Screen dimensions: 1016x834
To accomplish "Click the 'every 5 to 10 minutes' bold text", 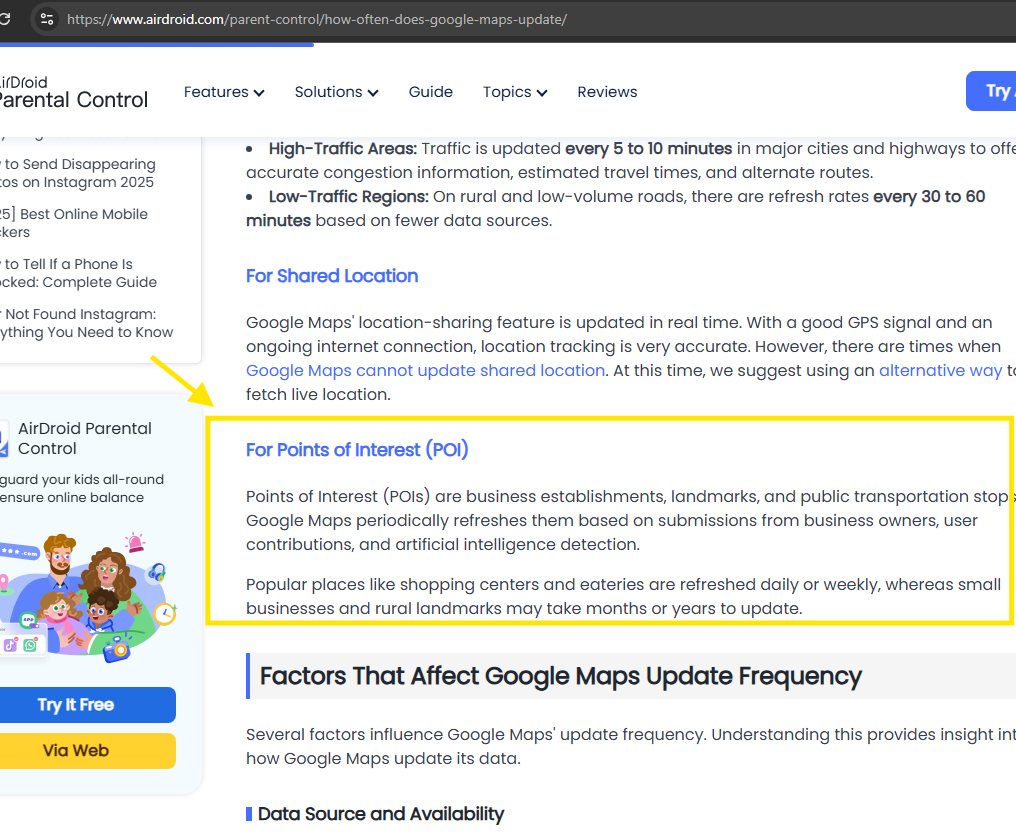I will [649, 148].
